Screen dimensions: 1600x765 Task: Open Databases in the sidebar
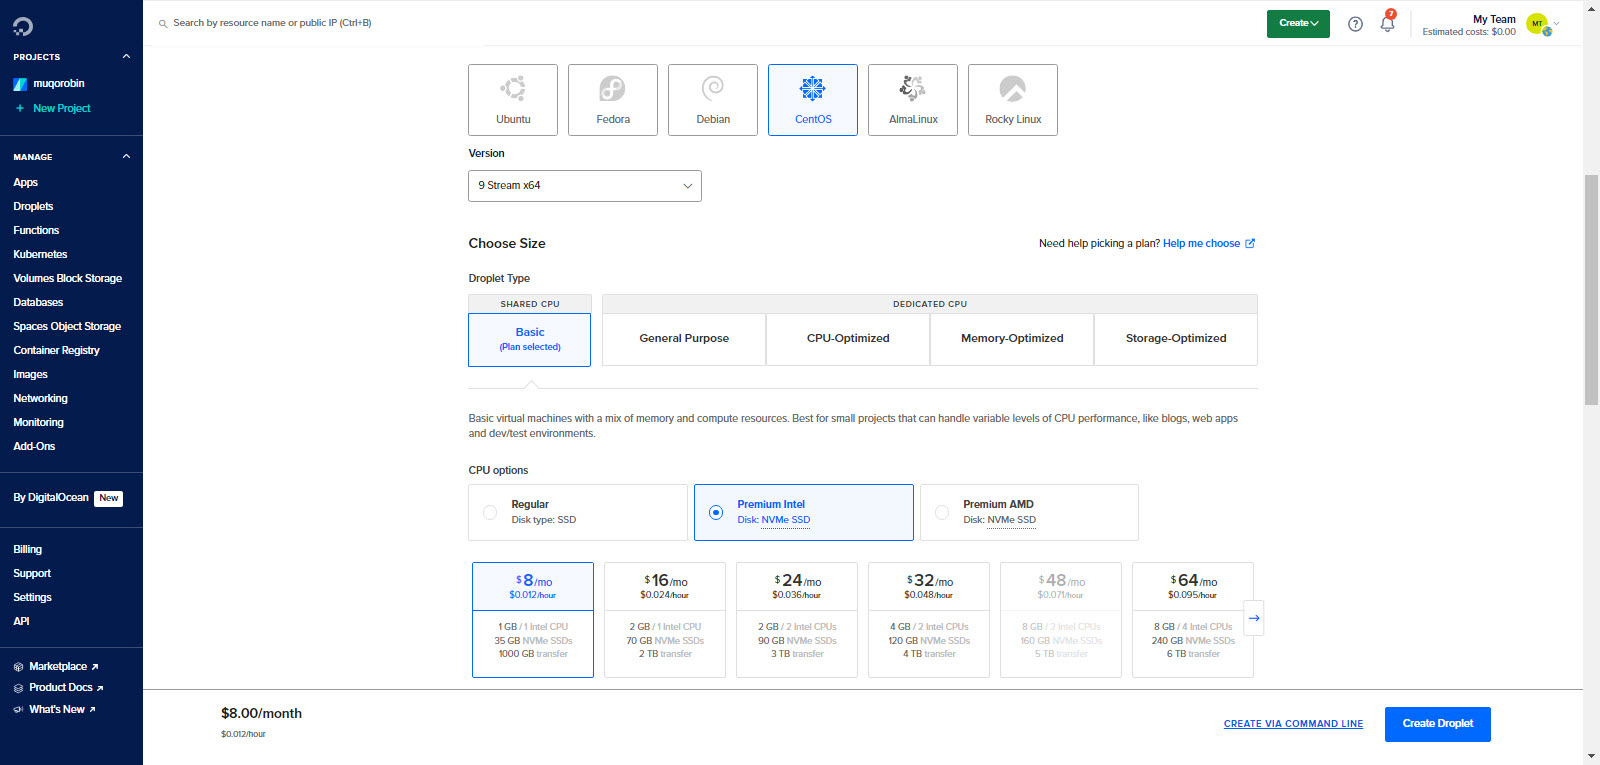(x=38, y=303)
